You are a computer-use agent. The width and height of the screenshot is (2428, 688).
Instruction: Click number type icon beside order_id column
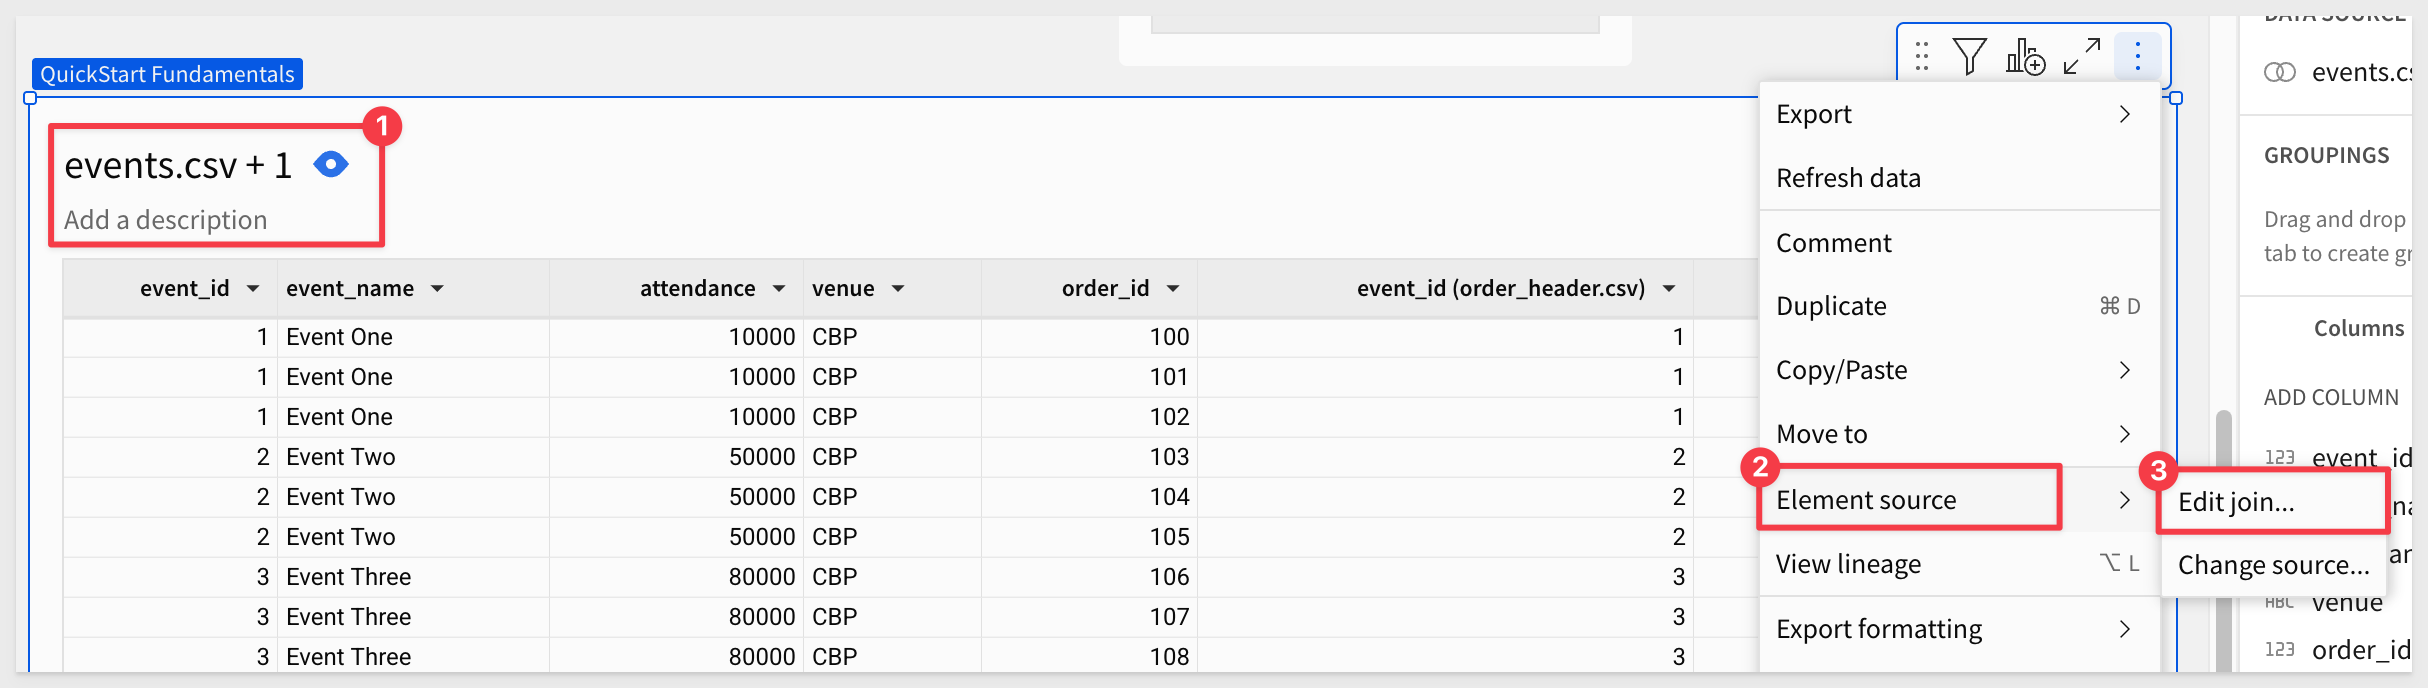[2279, 649]
